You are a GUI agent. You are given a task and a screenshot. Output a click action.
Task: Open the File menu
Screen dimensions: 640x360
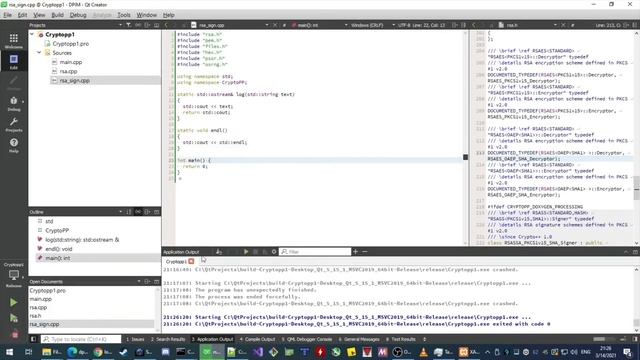8,15
